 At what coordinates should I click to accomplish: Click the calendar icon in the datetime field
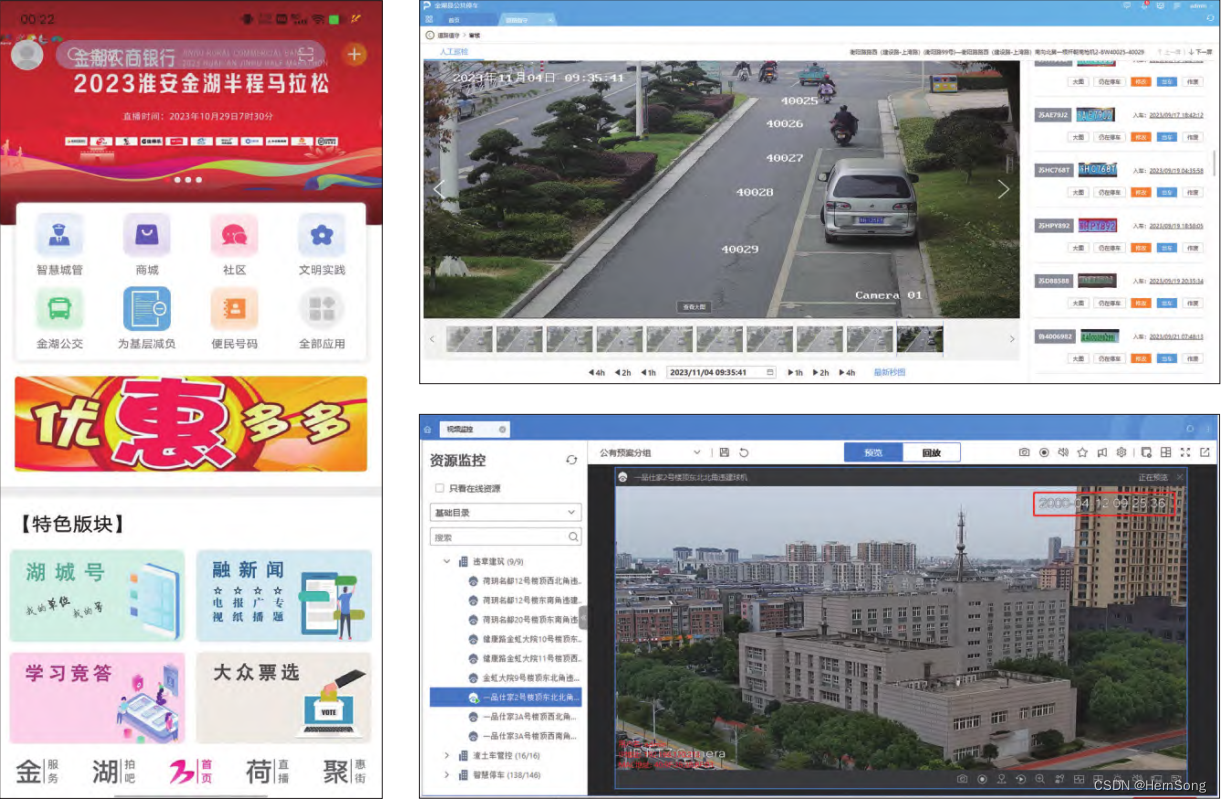[770, 372]
